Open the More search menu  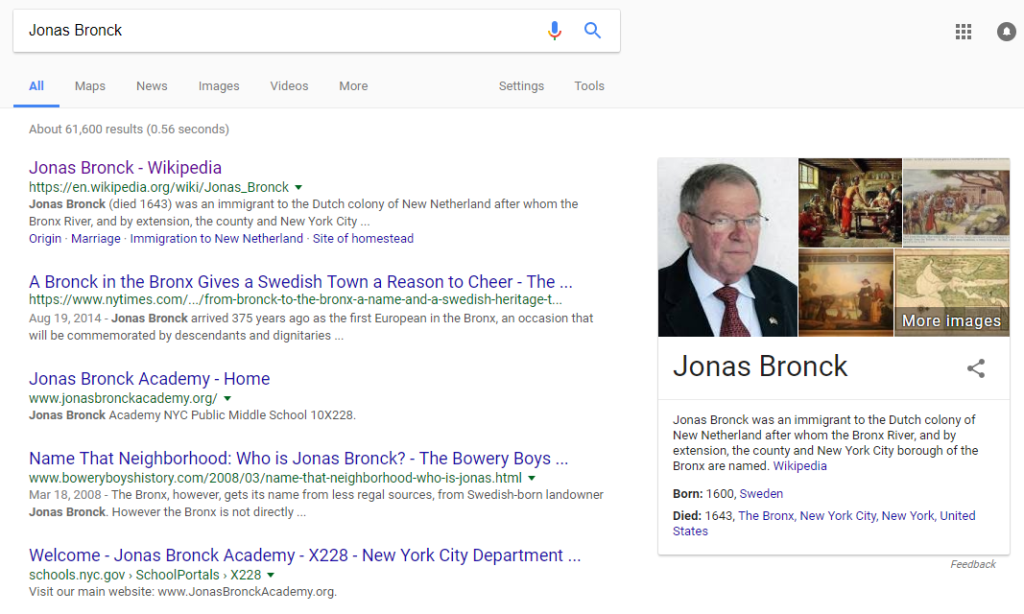tap(353, 86)
